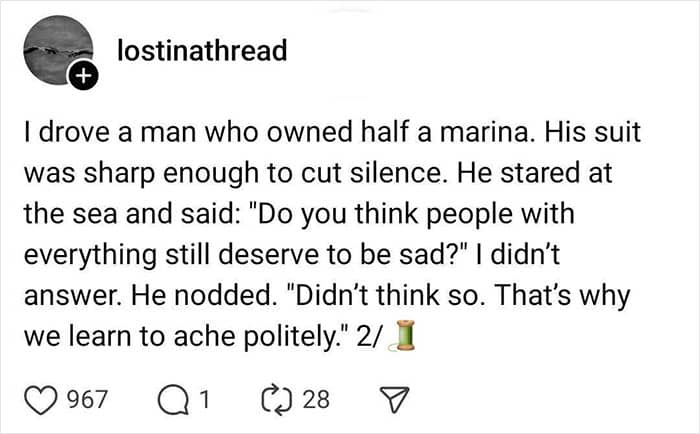Click the phrase "That's why" in the post
The image size is (700, 434).
tap(562, 296)
